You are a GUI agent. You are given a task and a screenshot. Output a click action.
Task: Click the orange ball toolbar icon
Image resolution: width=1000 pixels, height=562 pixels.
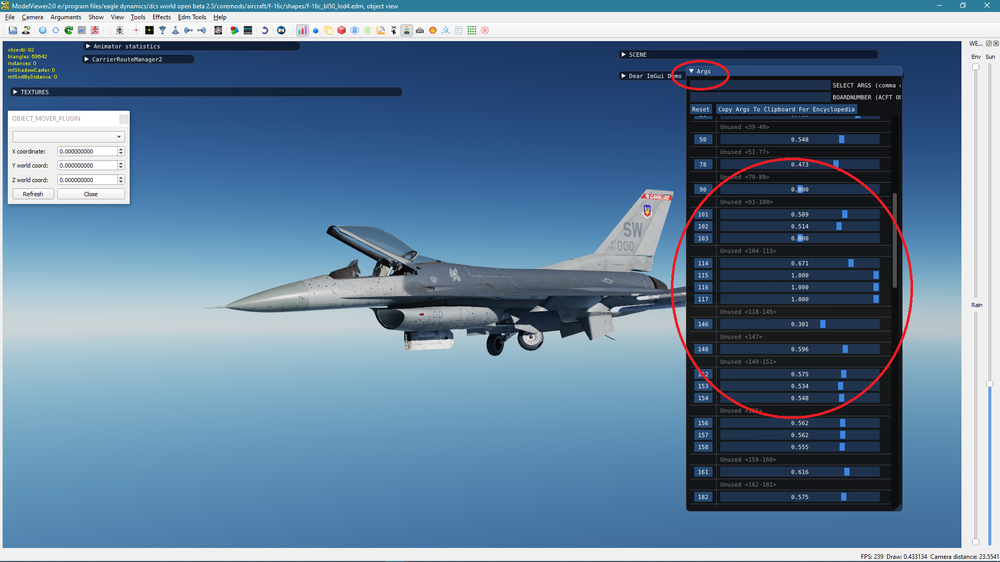(x=432, y=30)
